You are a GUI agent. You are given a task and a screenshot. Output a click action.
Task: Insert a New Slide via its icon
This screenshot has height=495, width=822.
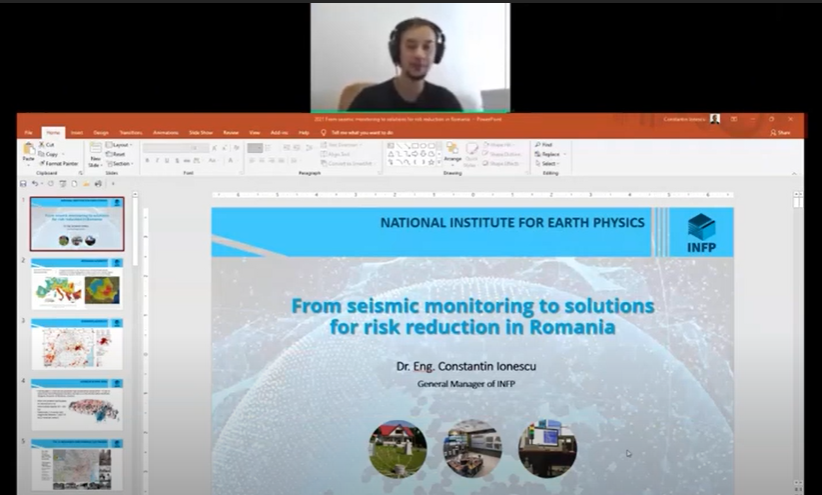pos(95,148)
